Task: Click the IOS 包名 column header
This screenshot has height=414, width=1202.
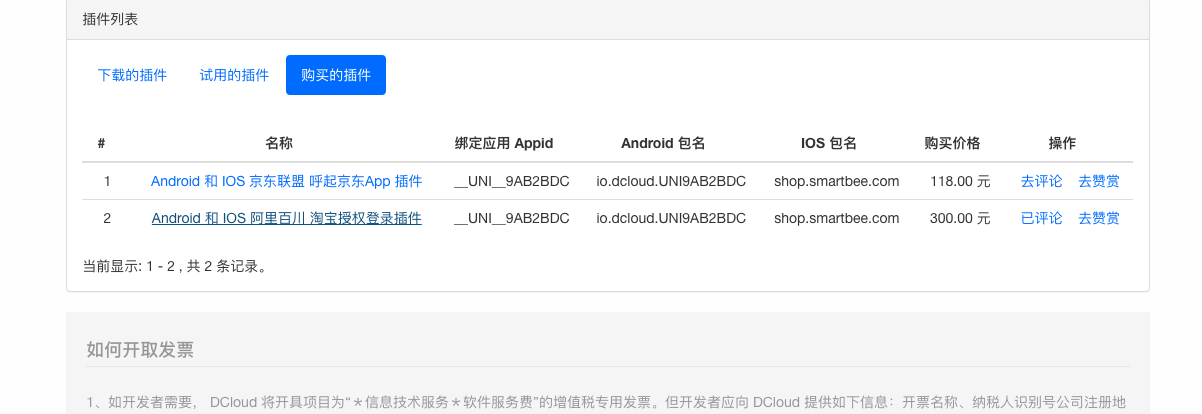Action: point(829,143)
